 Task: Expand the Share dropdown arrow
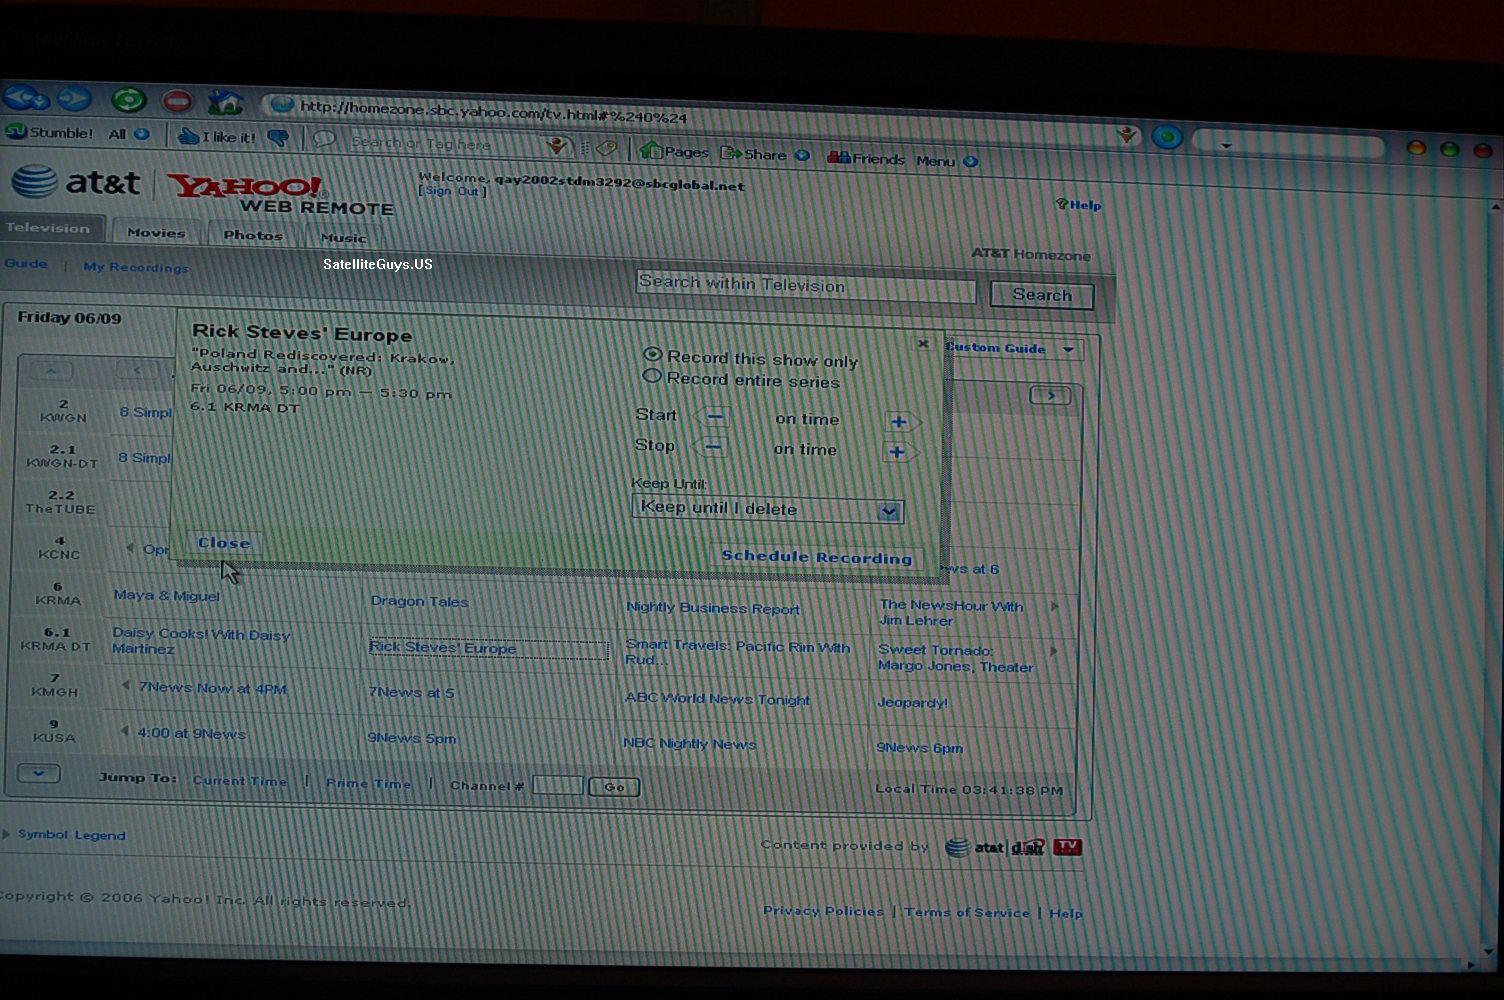point(801,155)
